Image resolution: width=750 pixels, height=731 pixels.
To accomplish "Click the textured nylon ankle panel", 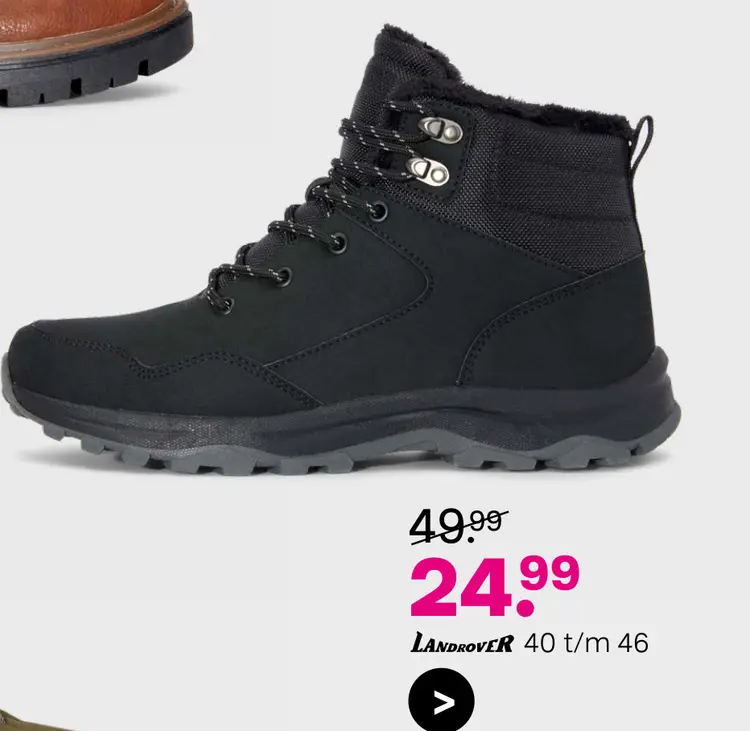I will click(x=550, y=191).
